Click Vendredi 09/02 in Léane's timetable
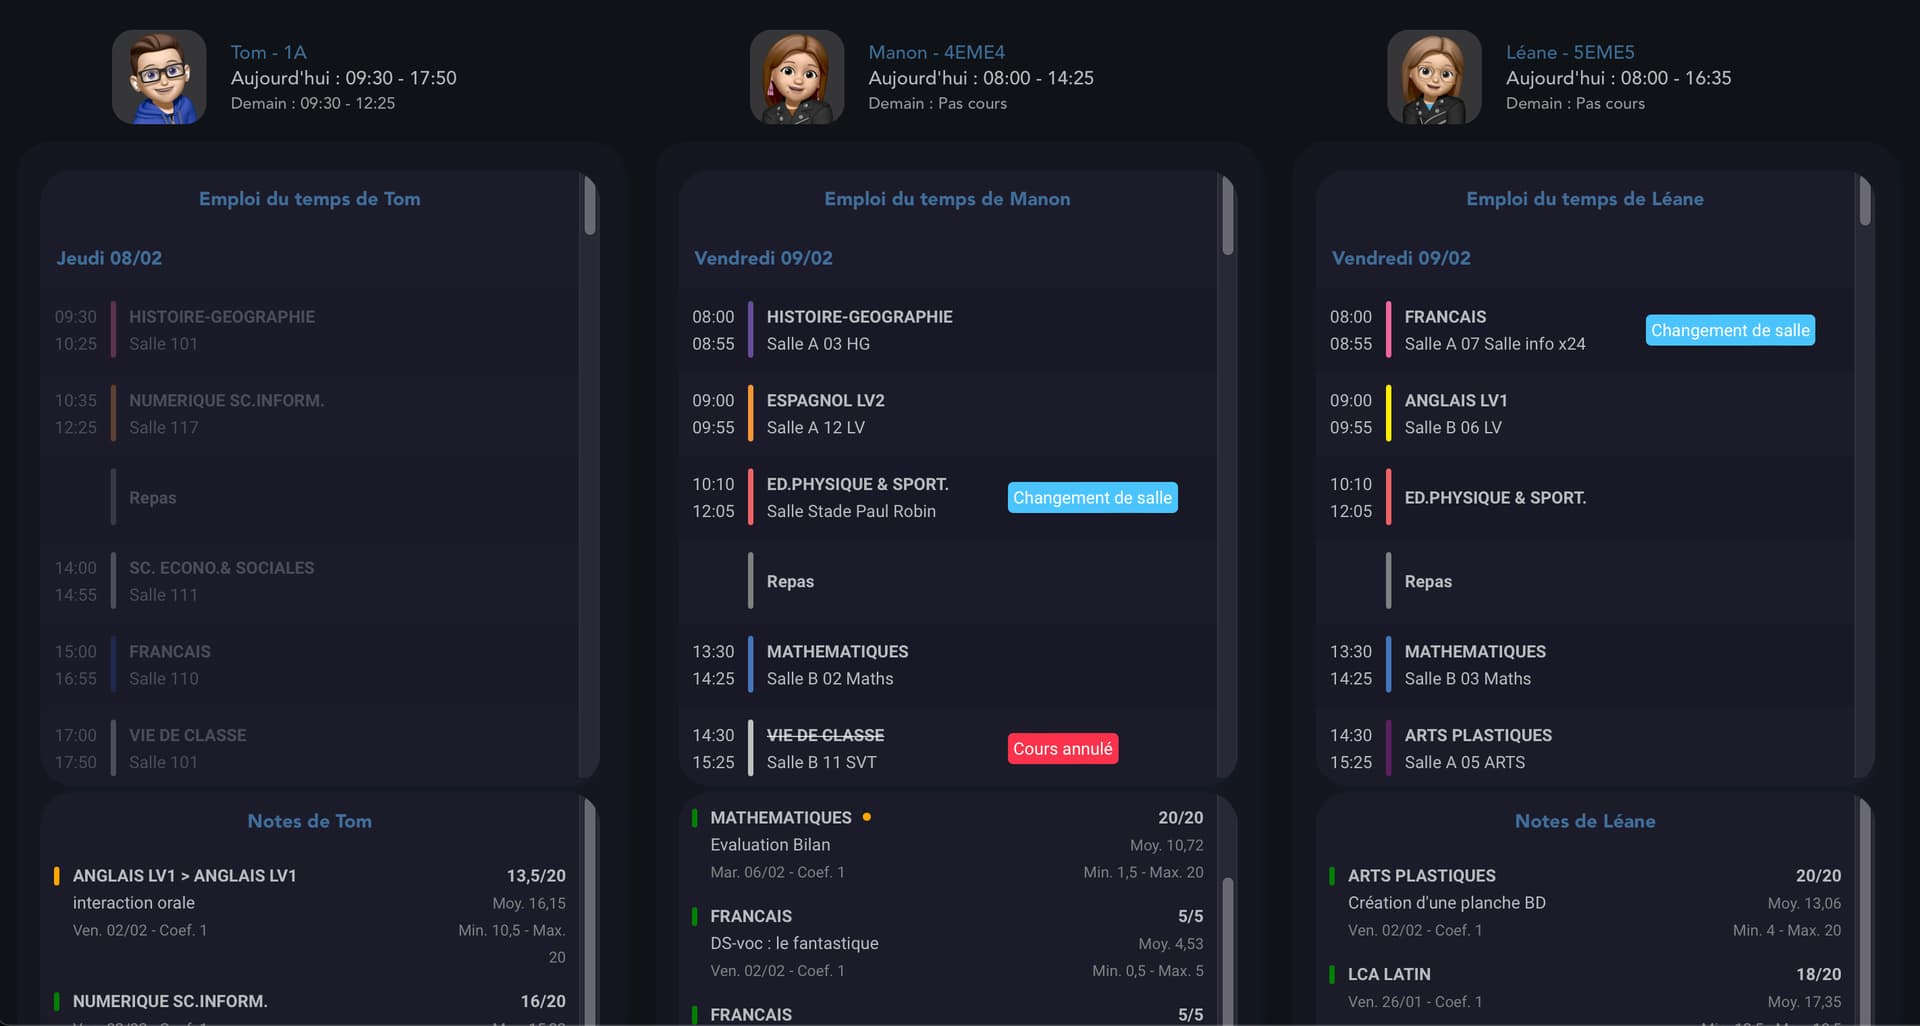Screen dimensions: 1920x1026 click(x=1401, y=258)
